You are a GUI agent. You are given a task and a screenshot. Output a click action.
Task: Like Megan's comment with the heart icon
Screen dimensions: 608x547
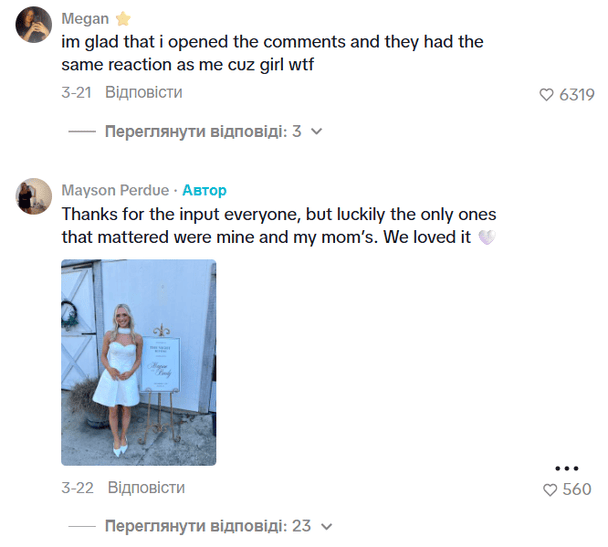coord(546,95)
